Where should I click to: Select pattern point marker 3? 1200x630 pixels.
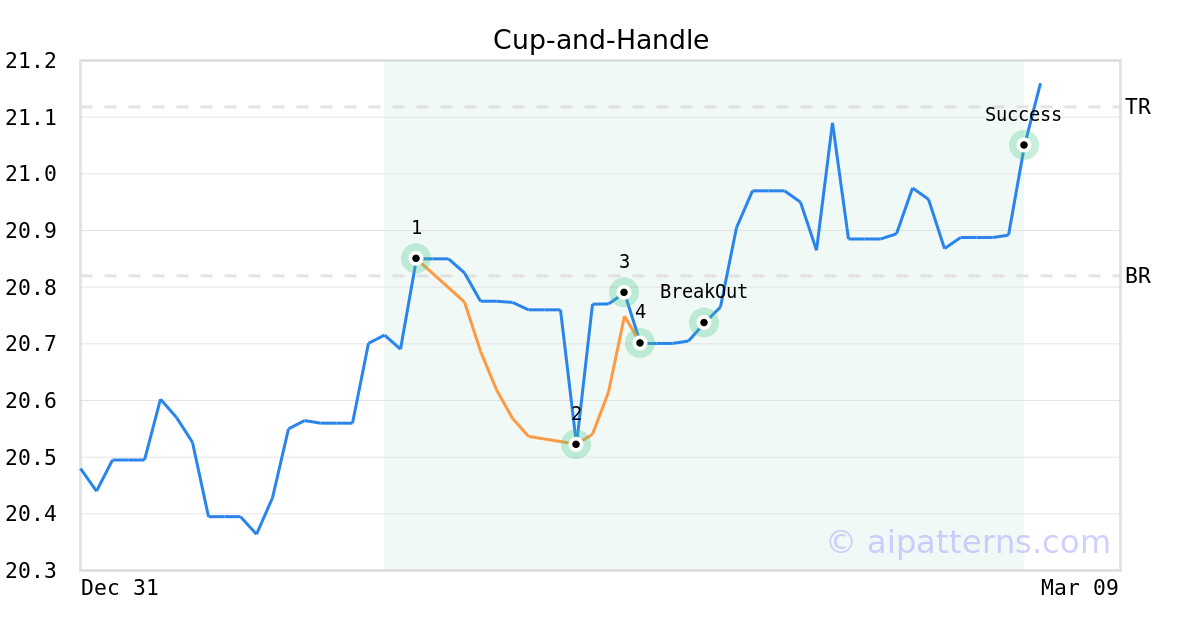[624, 292]
